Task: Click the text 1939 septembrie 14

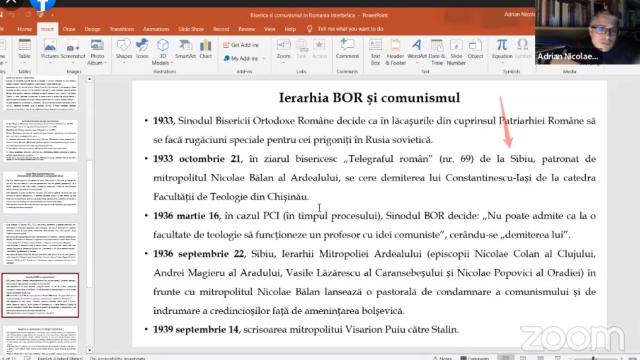Action: (x=196, y=329)
